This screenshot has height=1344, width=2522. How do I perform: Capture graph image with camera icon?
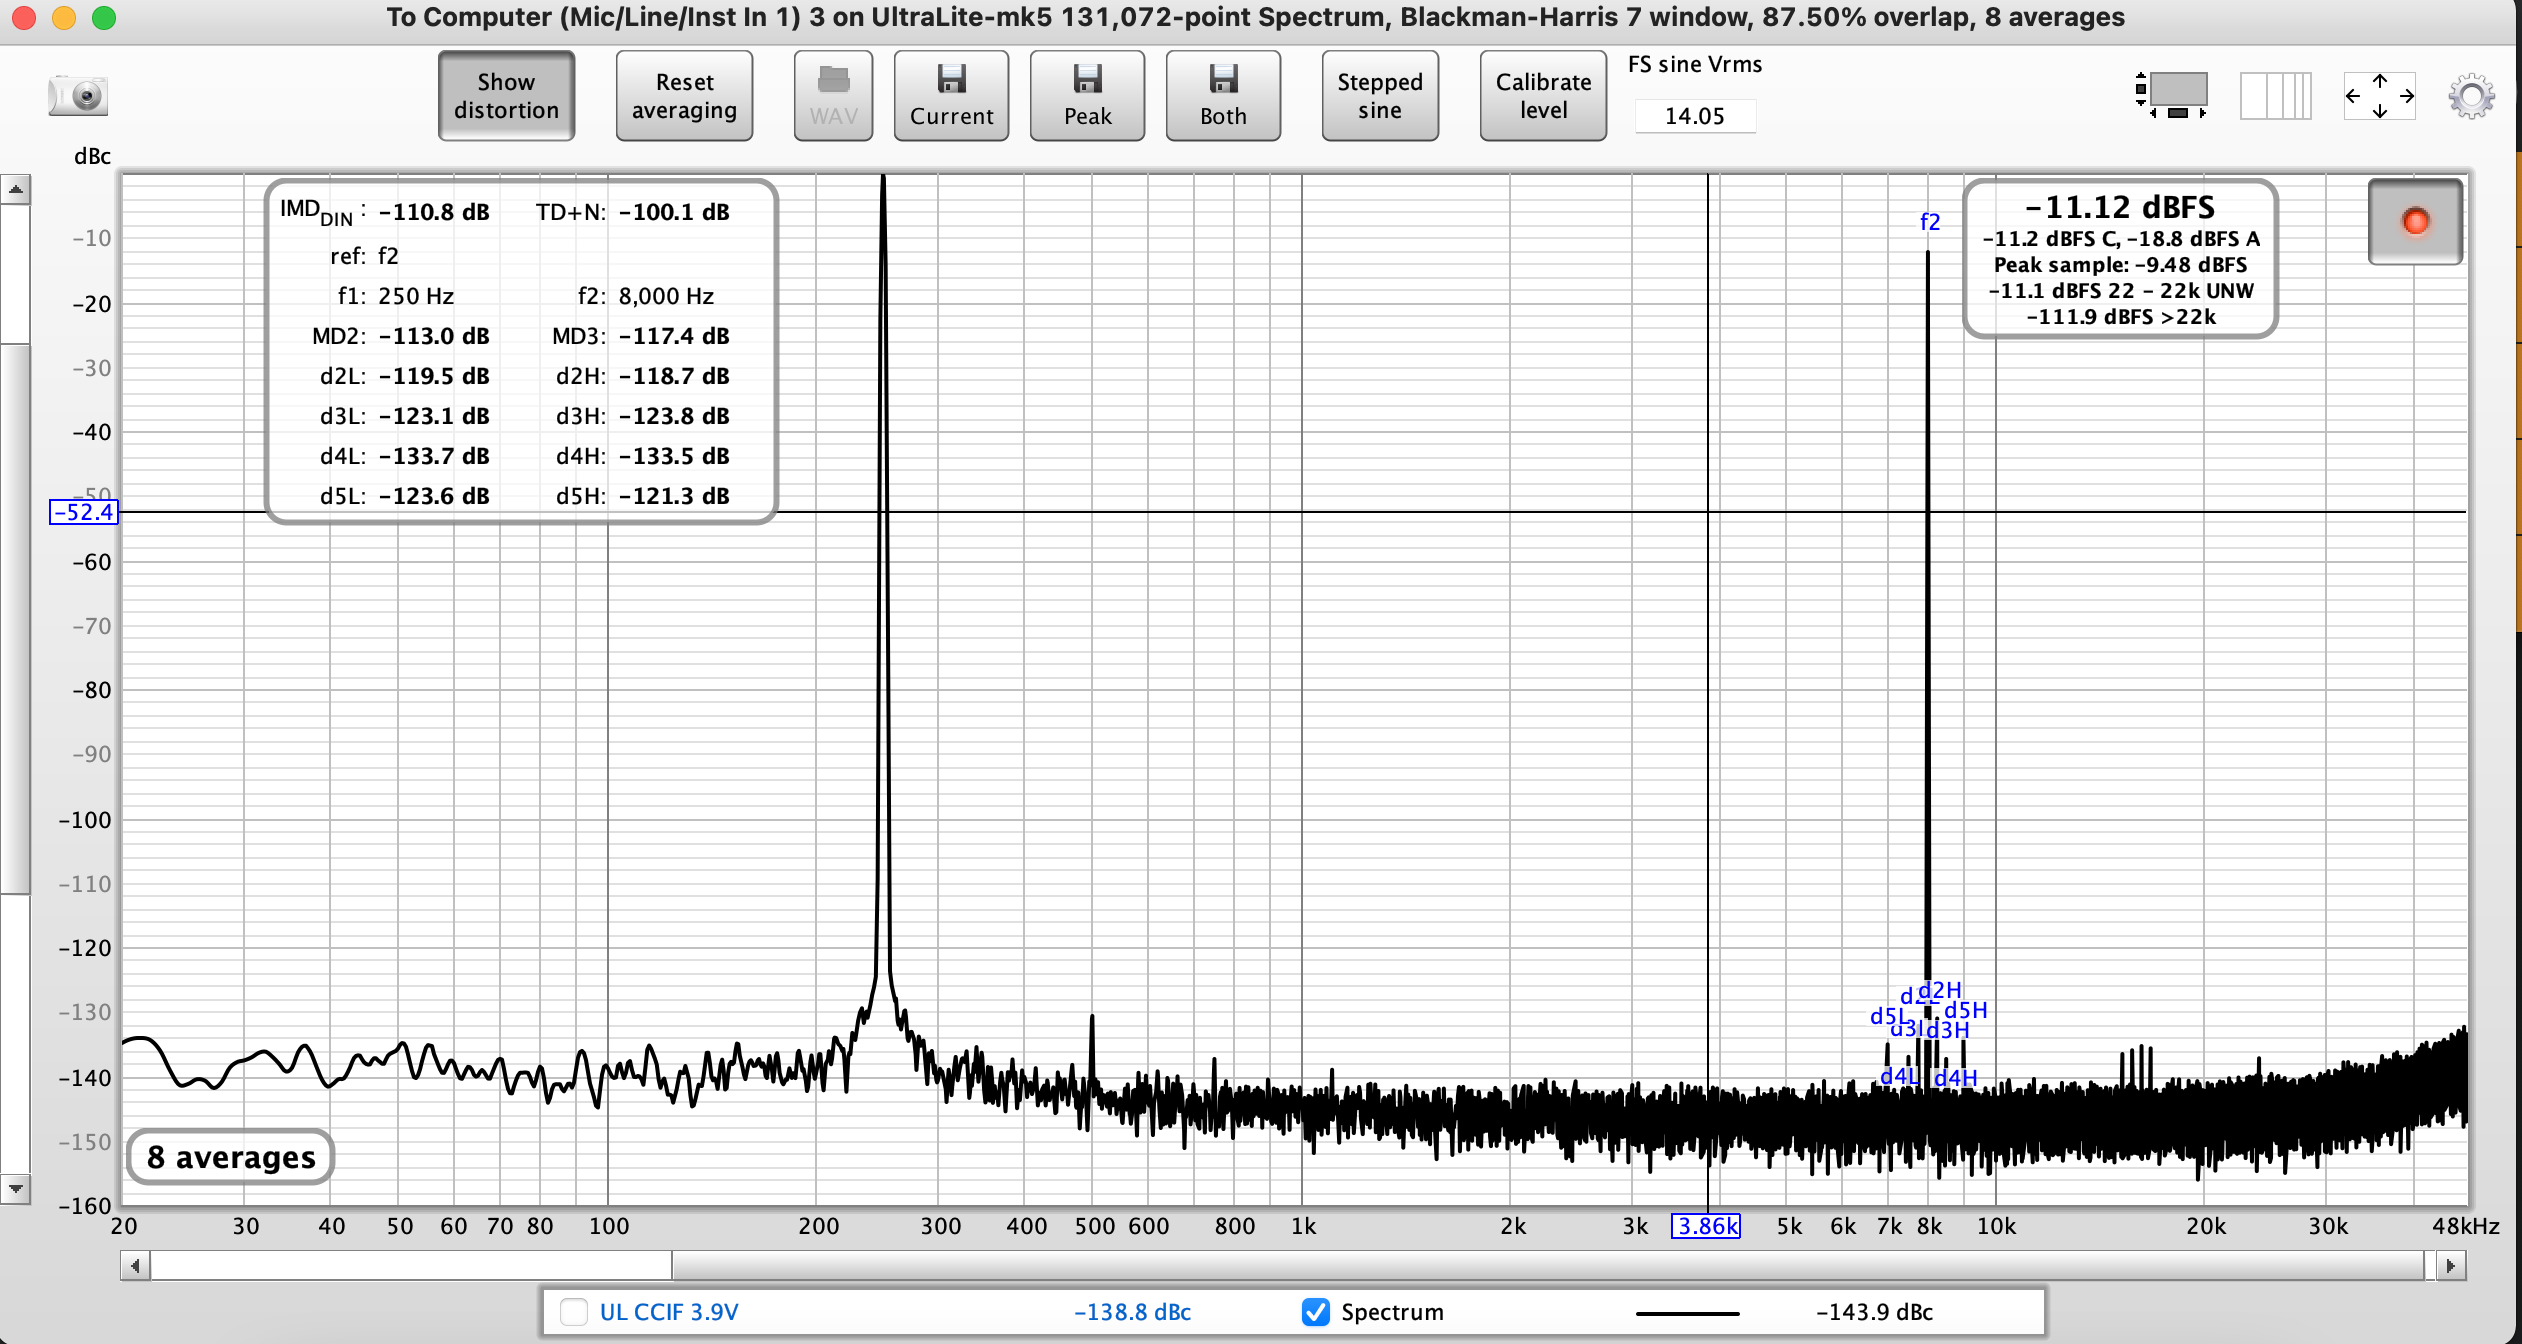pos(78,96)
